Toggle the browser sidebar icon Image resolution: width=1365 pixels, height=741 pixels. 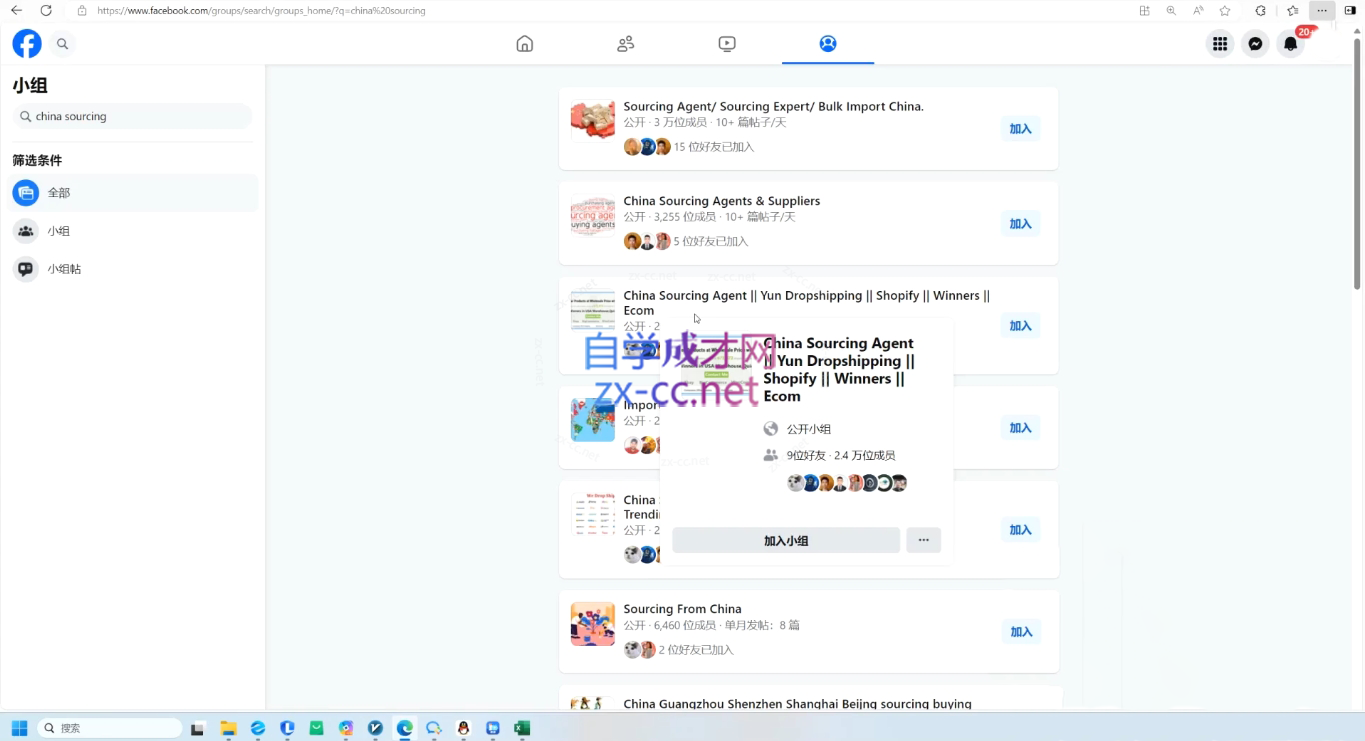coord(1350,11)
